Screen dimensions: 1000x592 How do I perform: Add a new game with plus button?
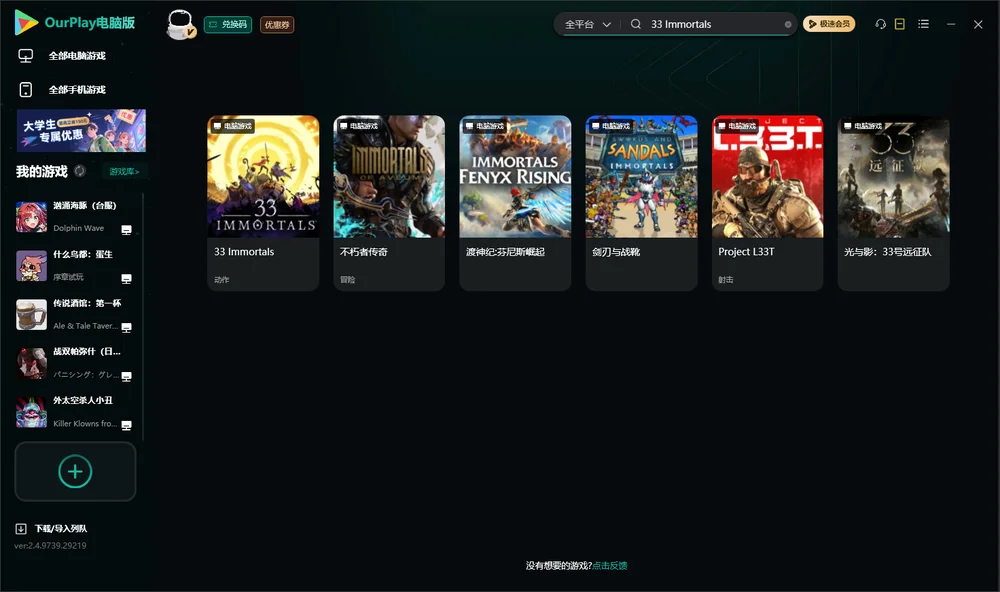(75, 471)
